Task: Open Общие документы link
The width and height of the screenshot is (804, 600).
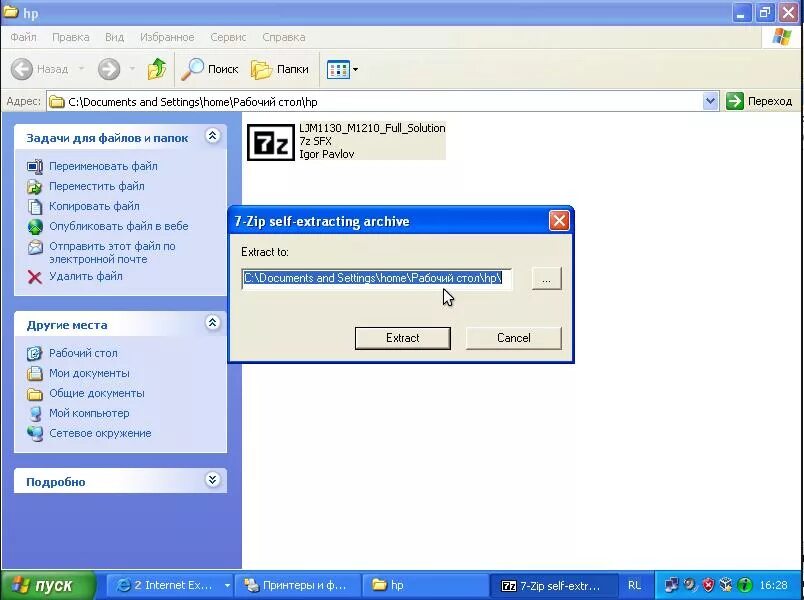Action: (x=96, y=393)
